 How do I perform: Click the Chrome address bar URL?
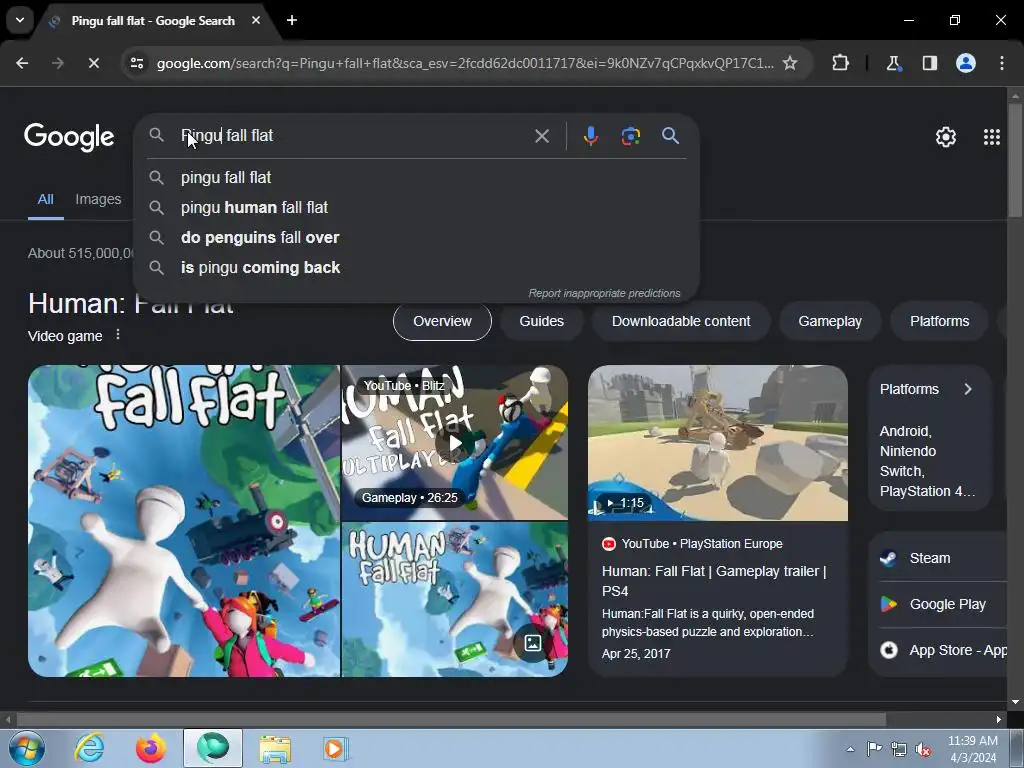pos(465,63)
